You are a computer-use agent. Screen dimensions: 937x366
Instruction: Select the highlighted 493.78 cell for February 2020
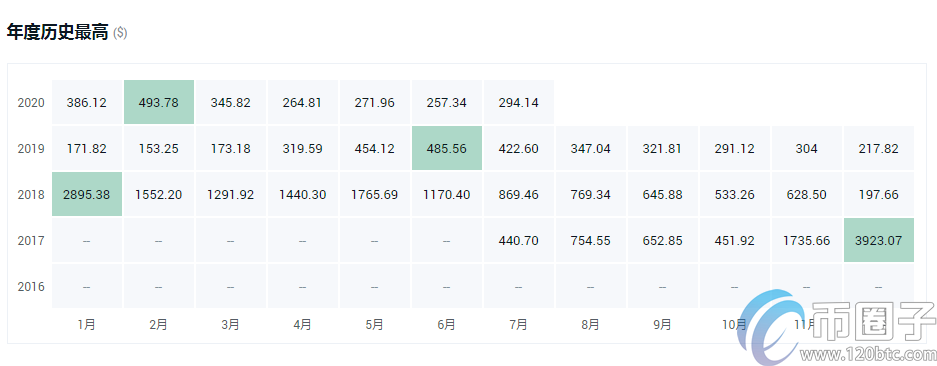[159, 102]
